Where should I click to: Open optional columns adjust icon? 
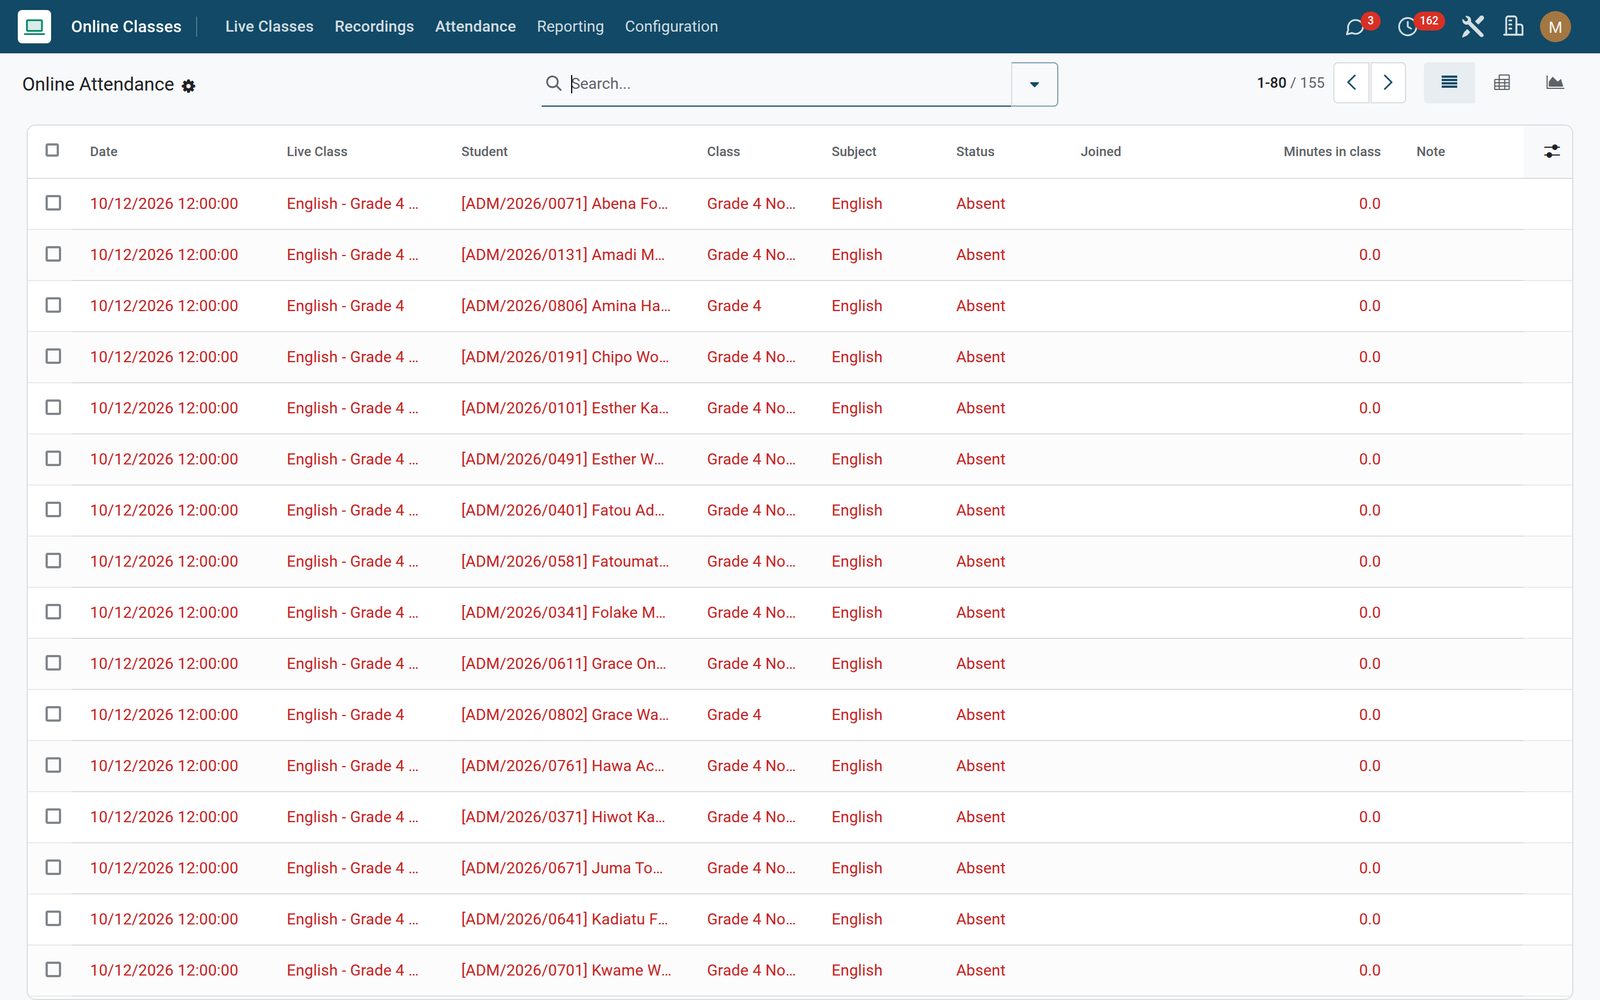pyautogui.click(x=1551, y=151)
